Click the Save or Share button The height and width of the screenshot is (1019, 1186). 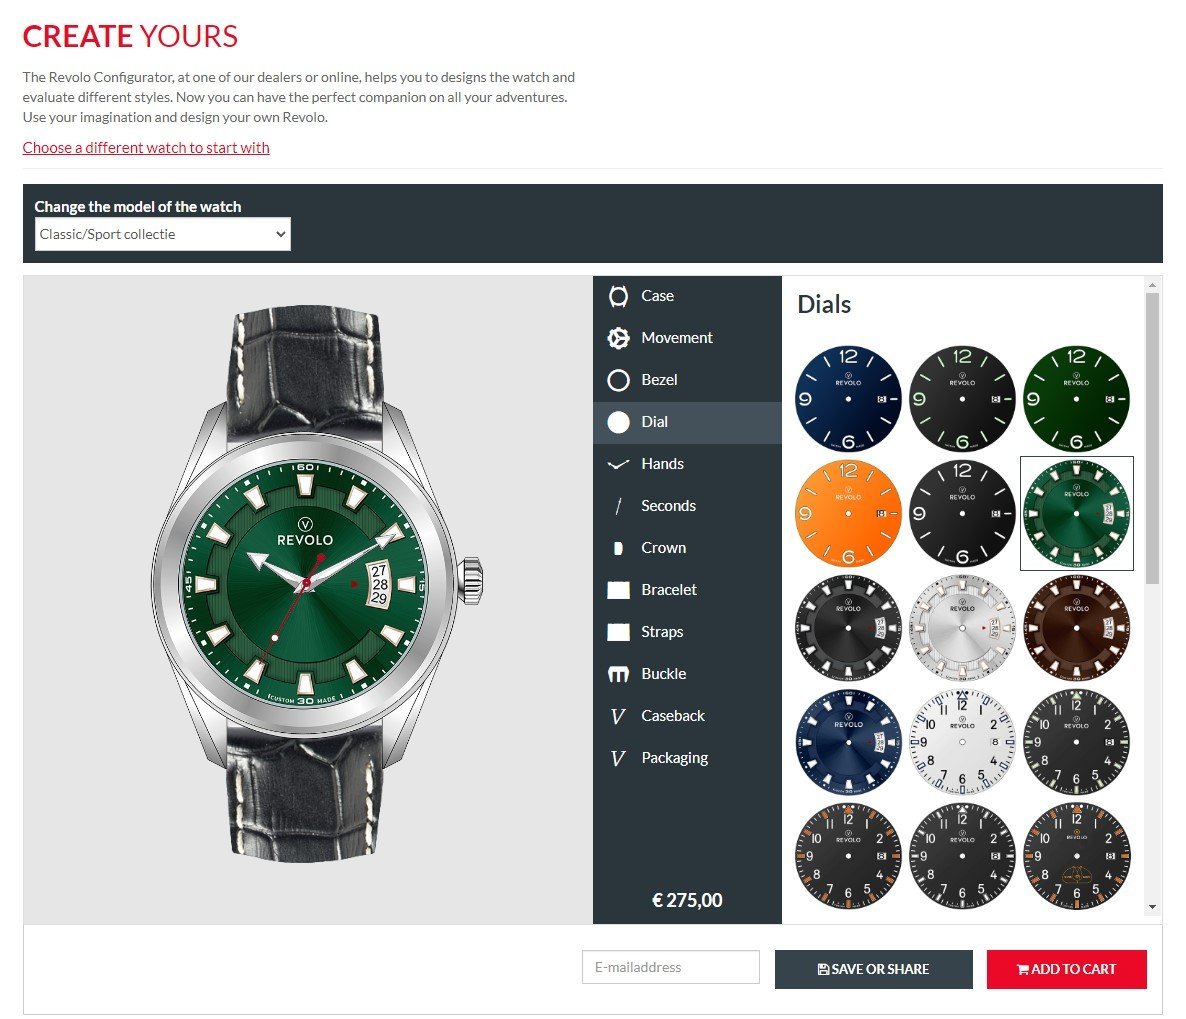point(874,969)
